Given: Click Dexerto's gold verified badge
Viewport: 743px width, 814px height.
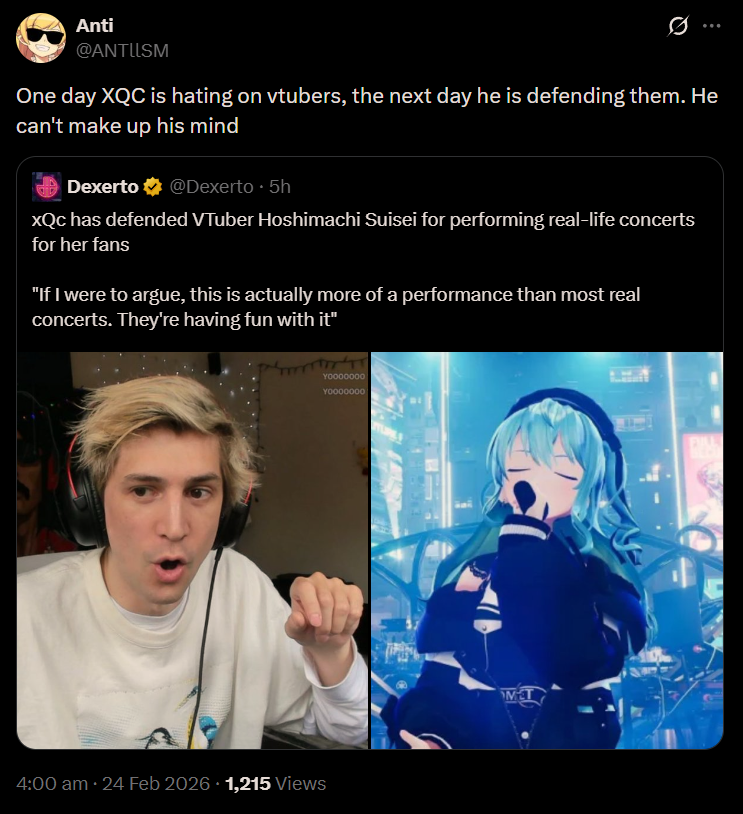Looking at the screenshot, I should (153, 187).
